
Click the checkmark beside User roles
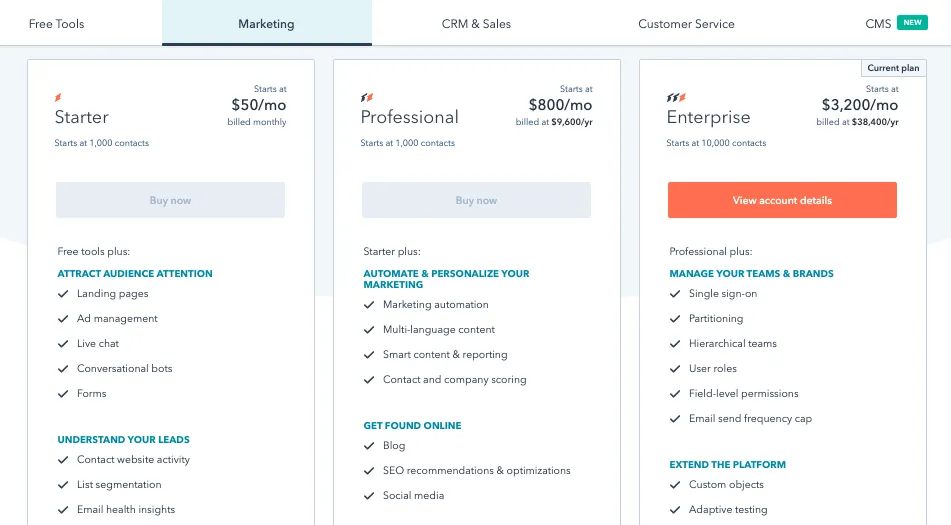coord(675,368)
